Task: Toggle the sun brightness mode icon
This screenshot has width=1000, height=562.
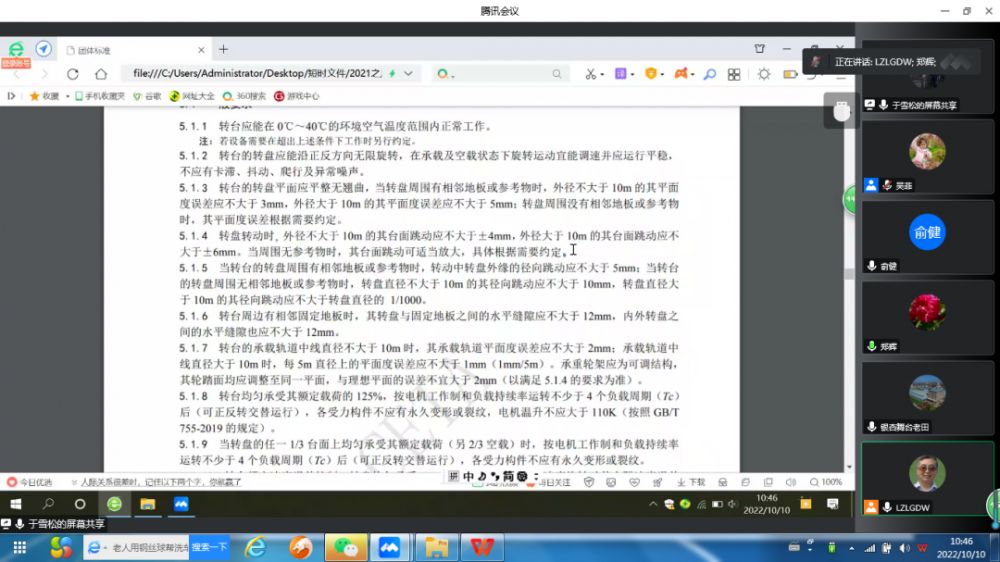Action: (x=763, y=74)
